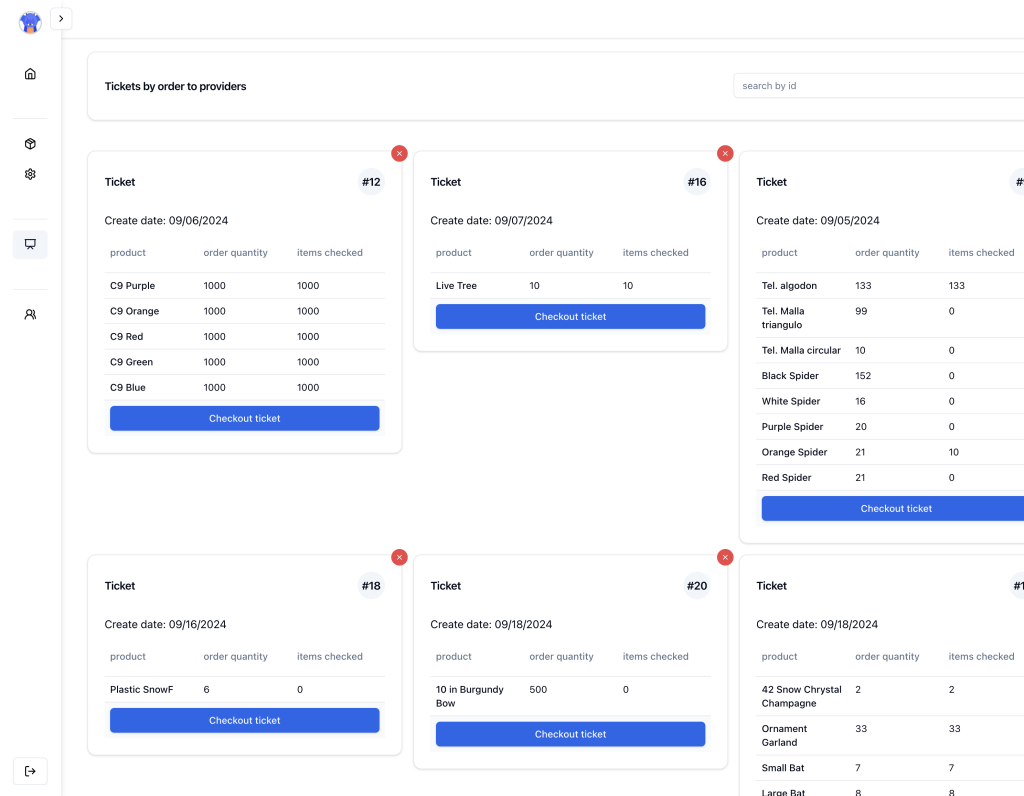Click the #12 ticket number badge
This screenshot has width=1024, height=796.
(x=371, y=182)
